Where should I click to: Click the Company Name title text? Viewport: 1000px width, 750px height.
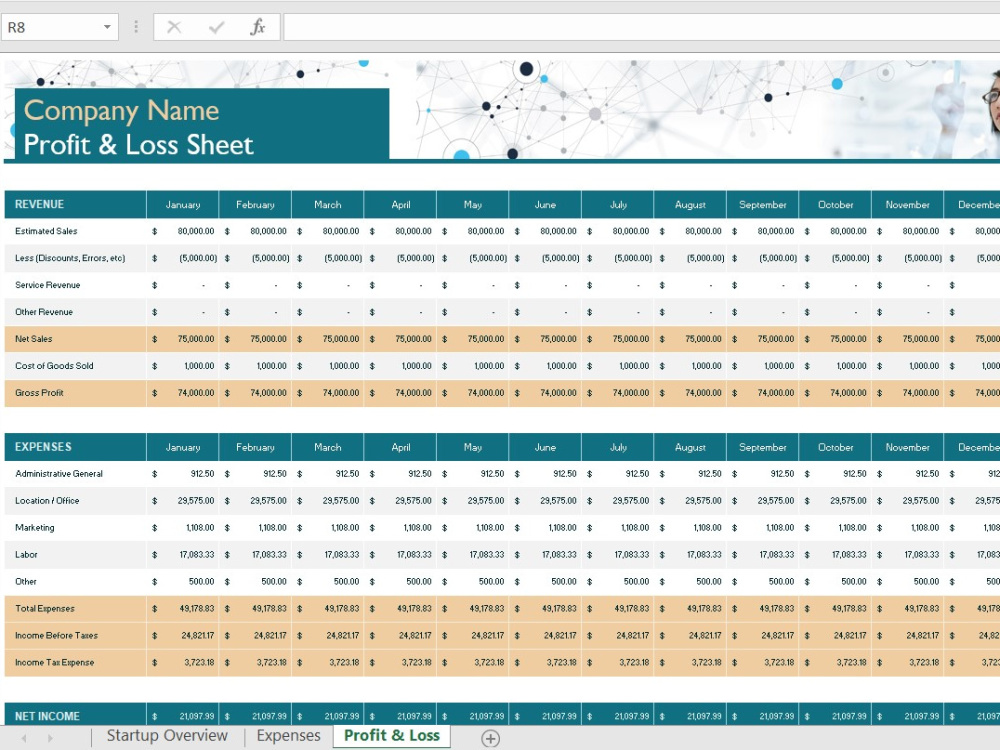point(121,111)
